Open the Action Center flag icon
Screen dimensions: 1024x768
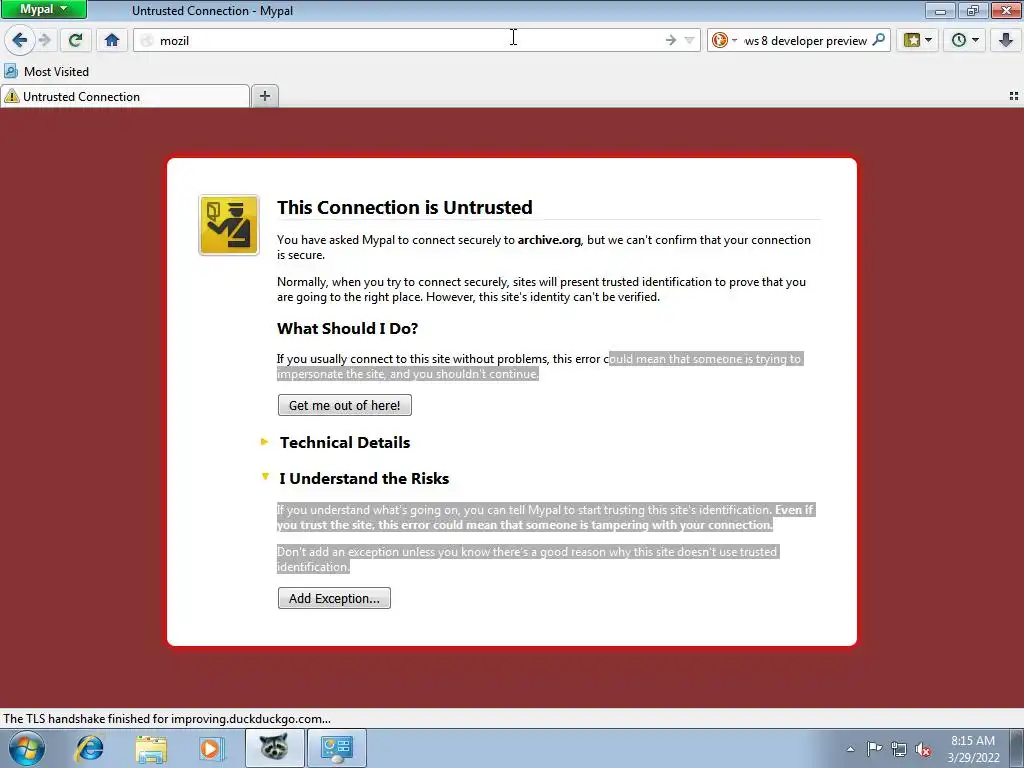coord(874,749)
